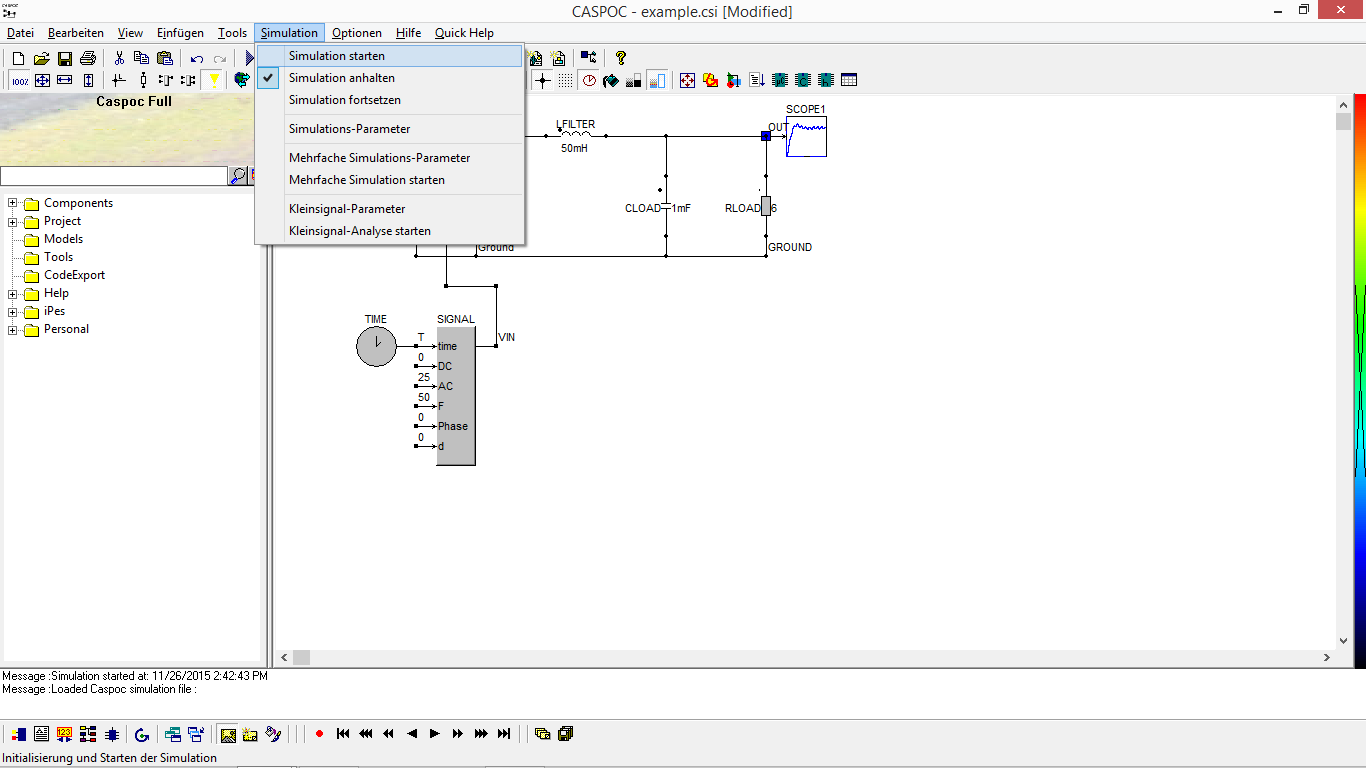Expand the Personal tree folder
This screenshot has width=1366, height=768.
pos(13,329)
